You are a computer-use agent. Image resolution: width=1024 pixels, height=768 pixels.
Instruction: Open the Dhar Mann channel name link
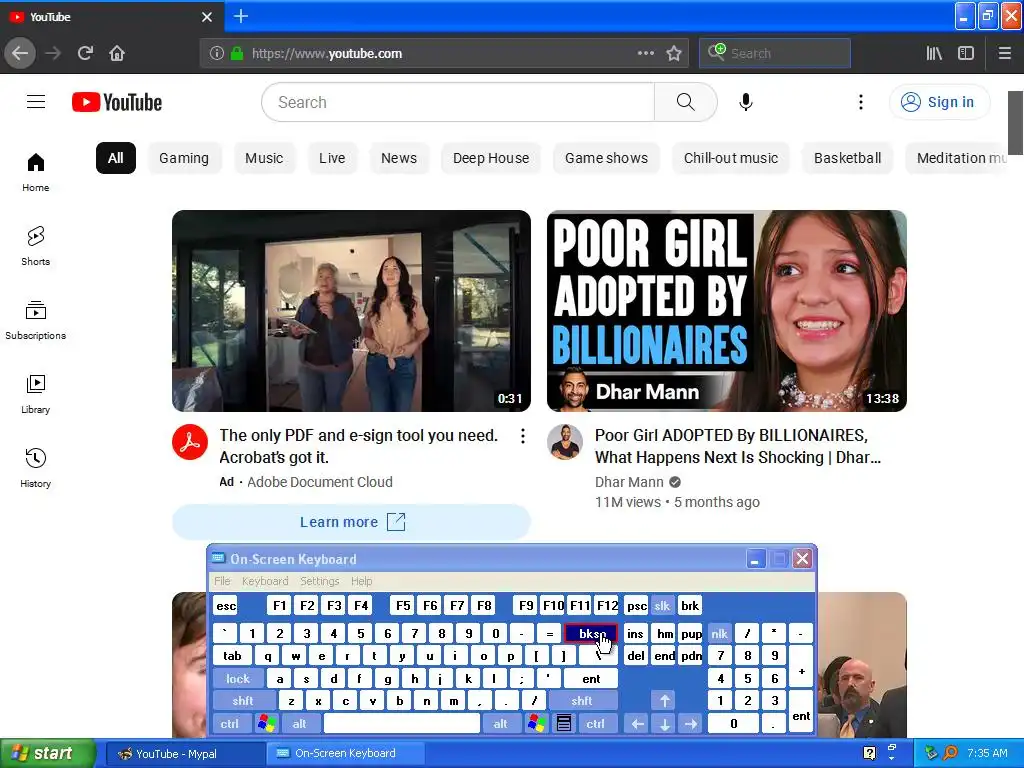(630, 482)
